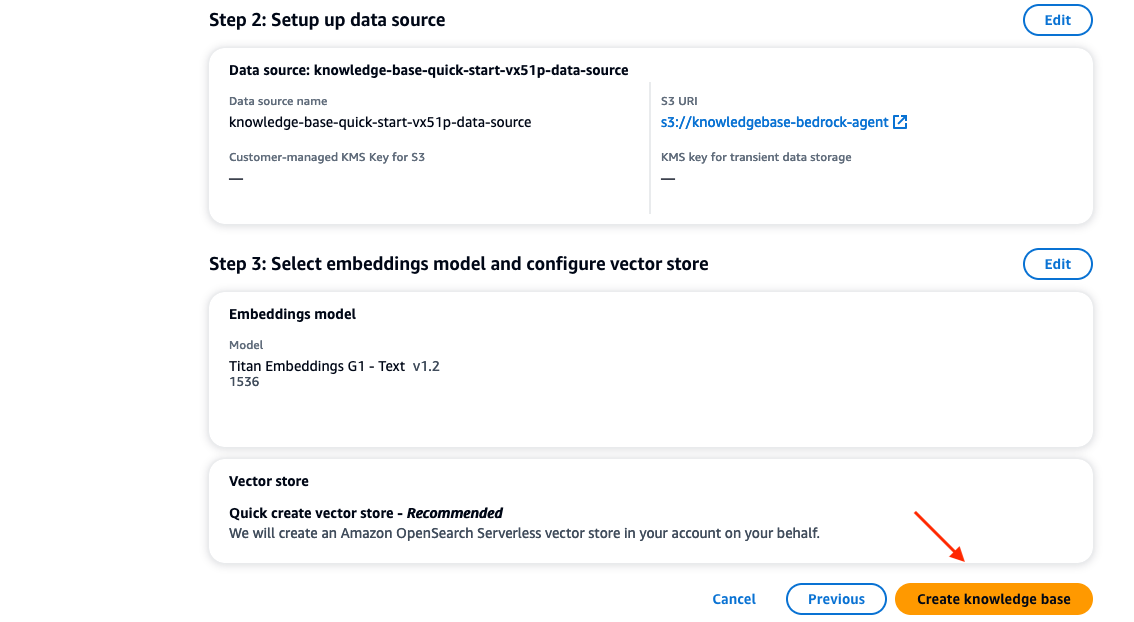Click the Embeddings model section title
The width and height of the screenshot is (1134, 622).
click(x=292, y=314)
